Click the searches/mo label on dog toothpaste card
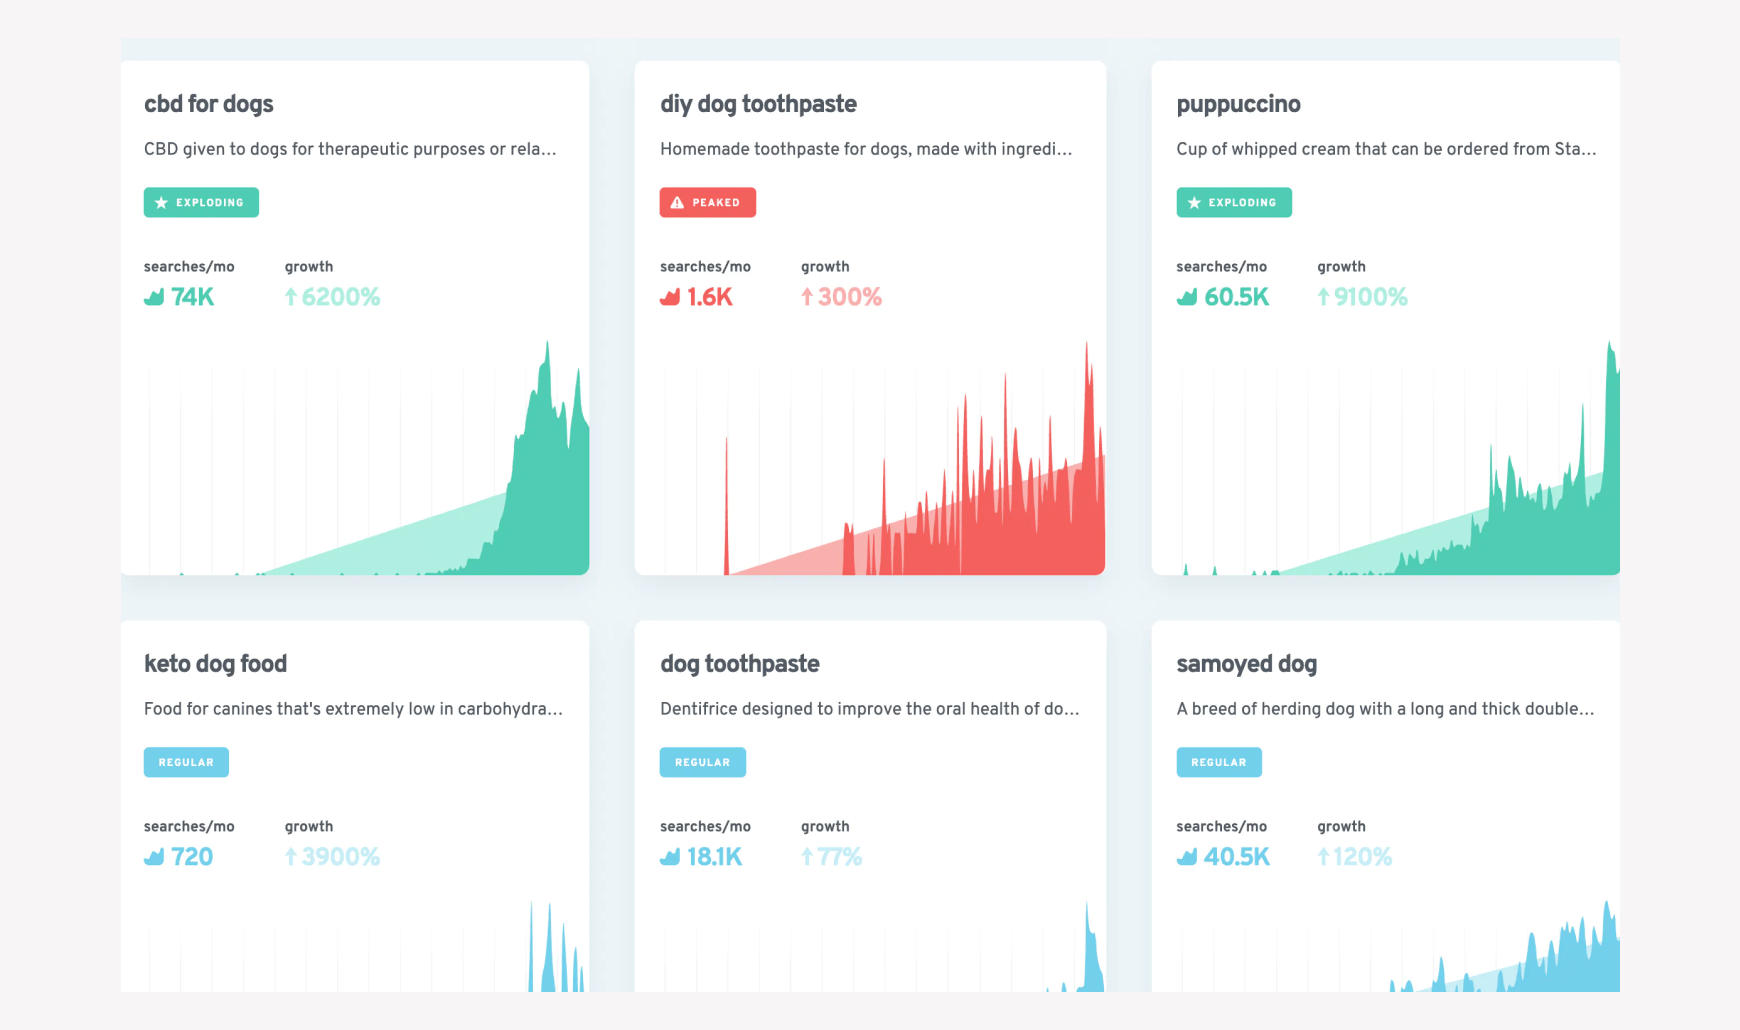This screenshot has width=1740, height=1030. (x=705, y=827)
